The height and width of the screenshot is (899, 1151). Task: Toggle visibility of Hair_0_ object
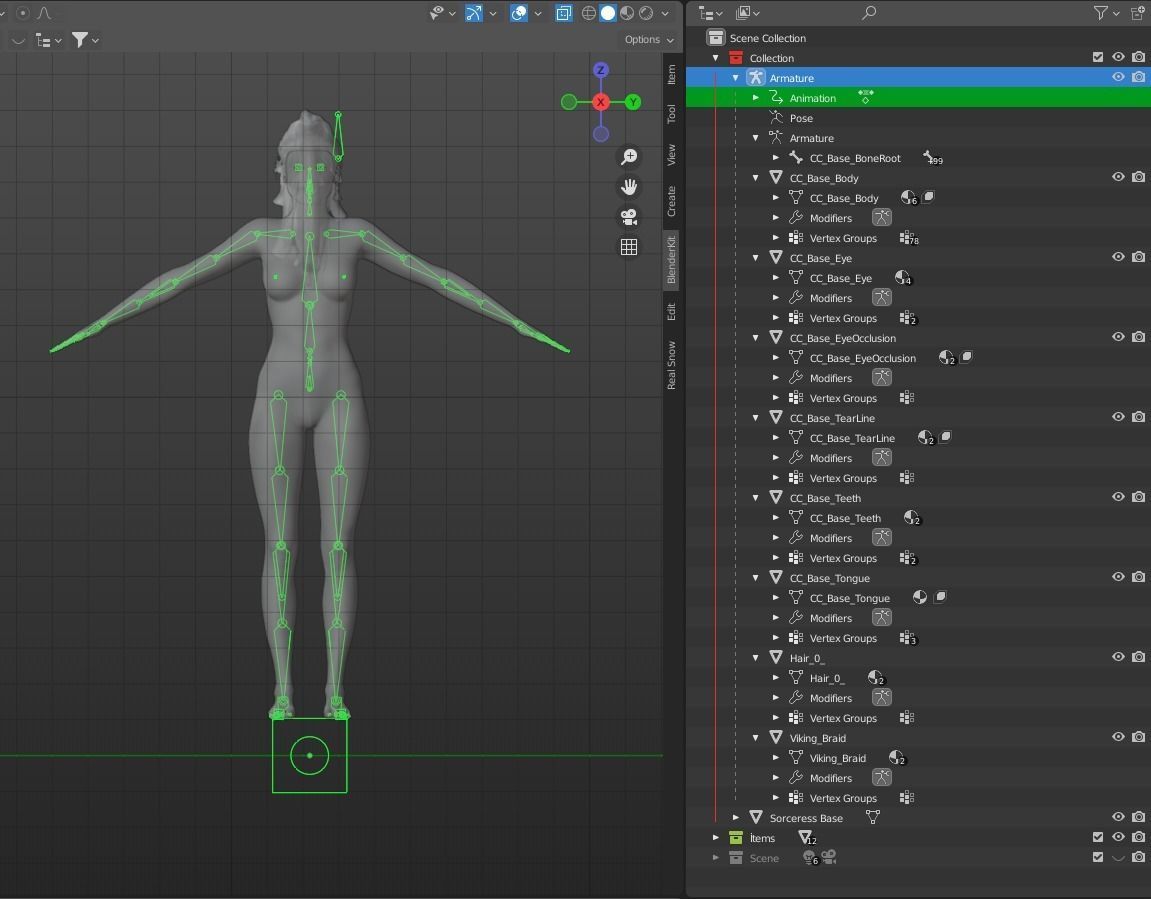[1118, 657]
